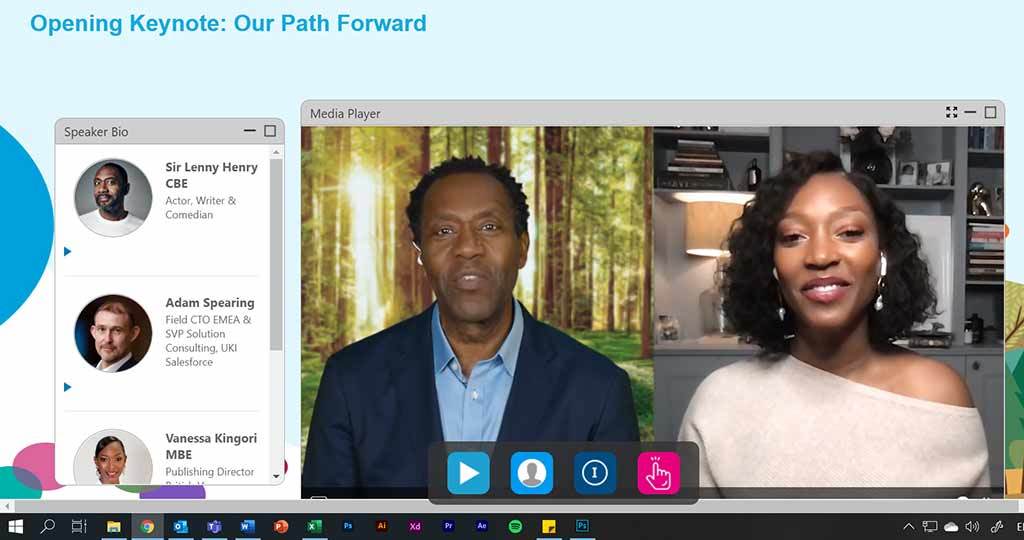Open Spotify from the taskbar
Viewport: 1024px width, 540px height.
tap(515, 526)
